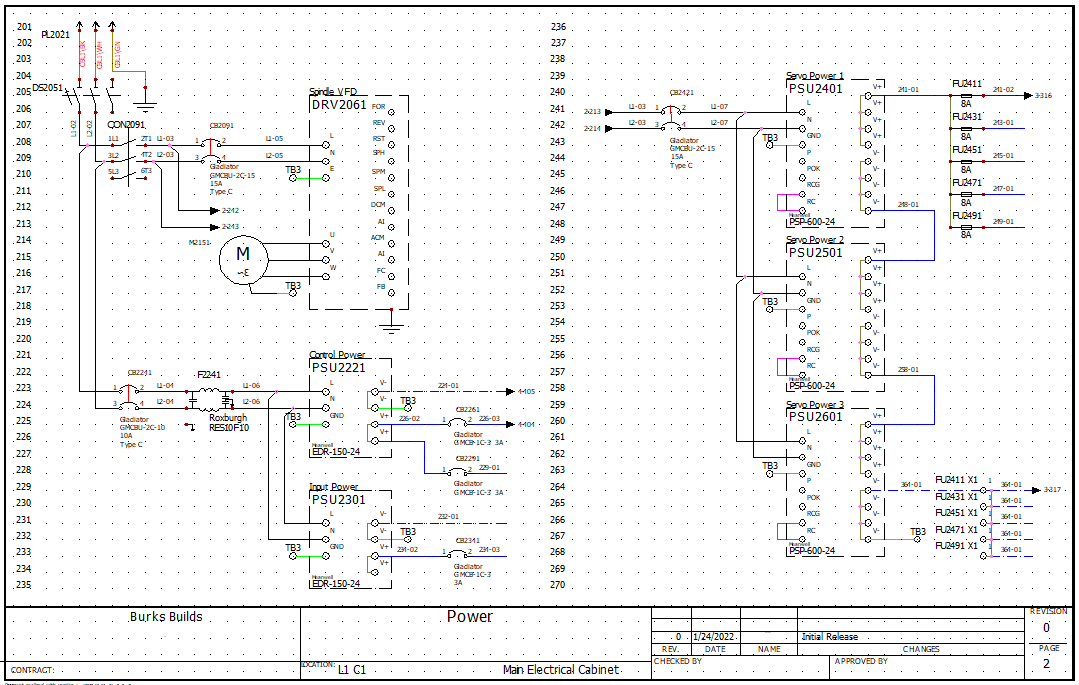
Task: Select the ground symbol below DRV2061
Action: coord(392,326)
